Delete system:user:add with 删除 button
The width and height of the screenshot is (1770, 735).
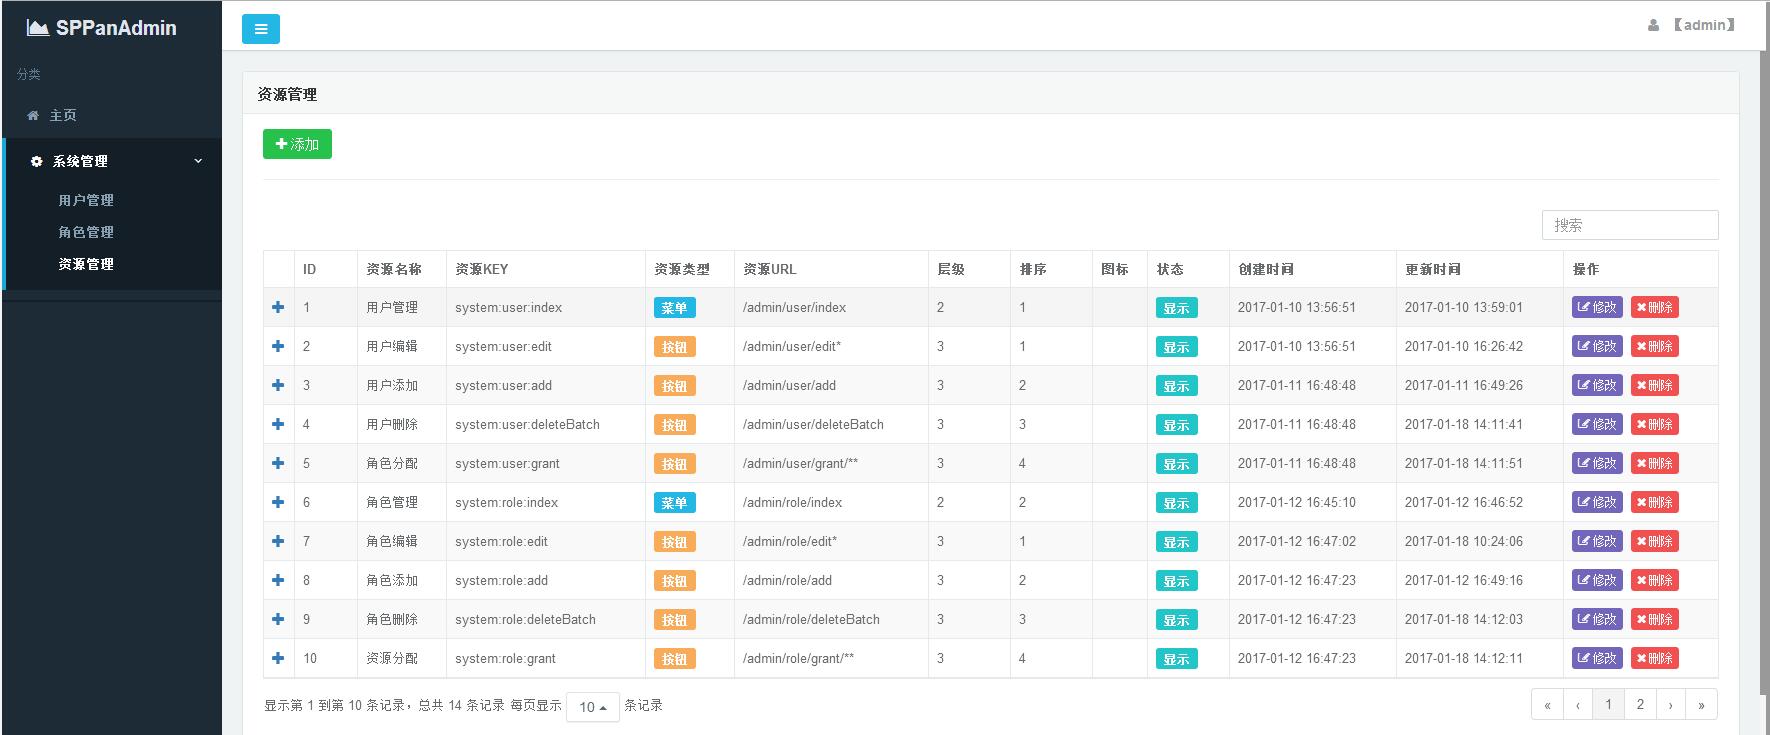tap(1654, 385)
